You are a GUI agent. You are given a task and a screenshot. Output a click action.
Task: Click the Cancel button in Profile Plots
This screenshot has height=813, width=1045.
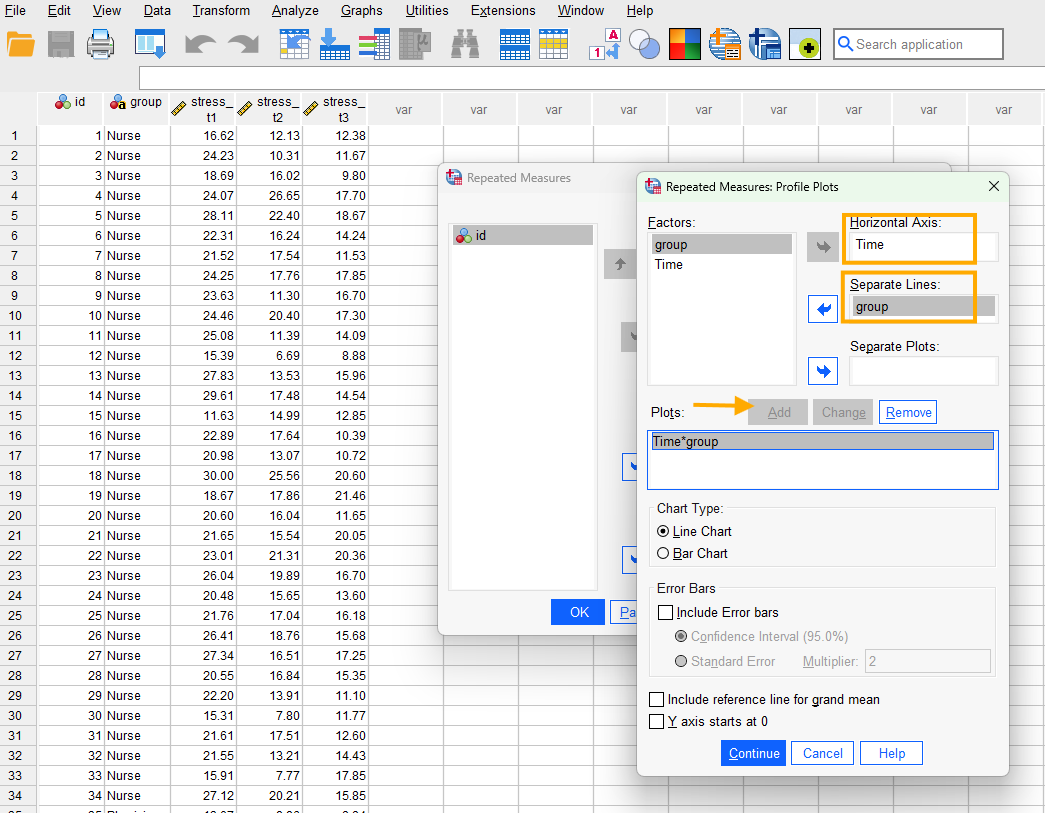(x=822, y=753)
